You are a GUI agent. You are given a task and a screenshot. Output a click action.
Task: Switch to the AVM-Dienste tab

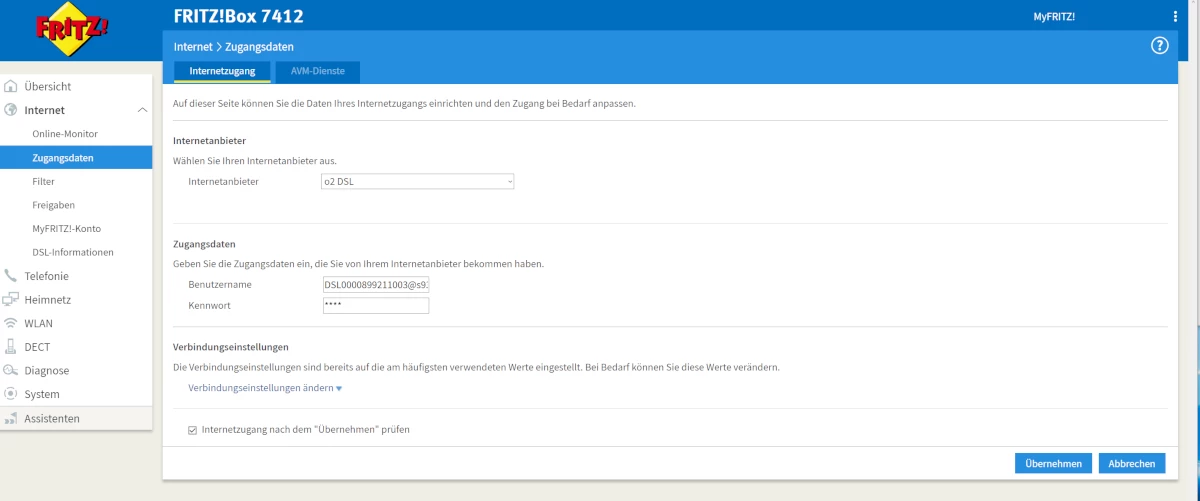pyautogui.click(x=317, y=72)
